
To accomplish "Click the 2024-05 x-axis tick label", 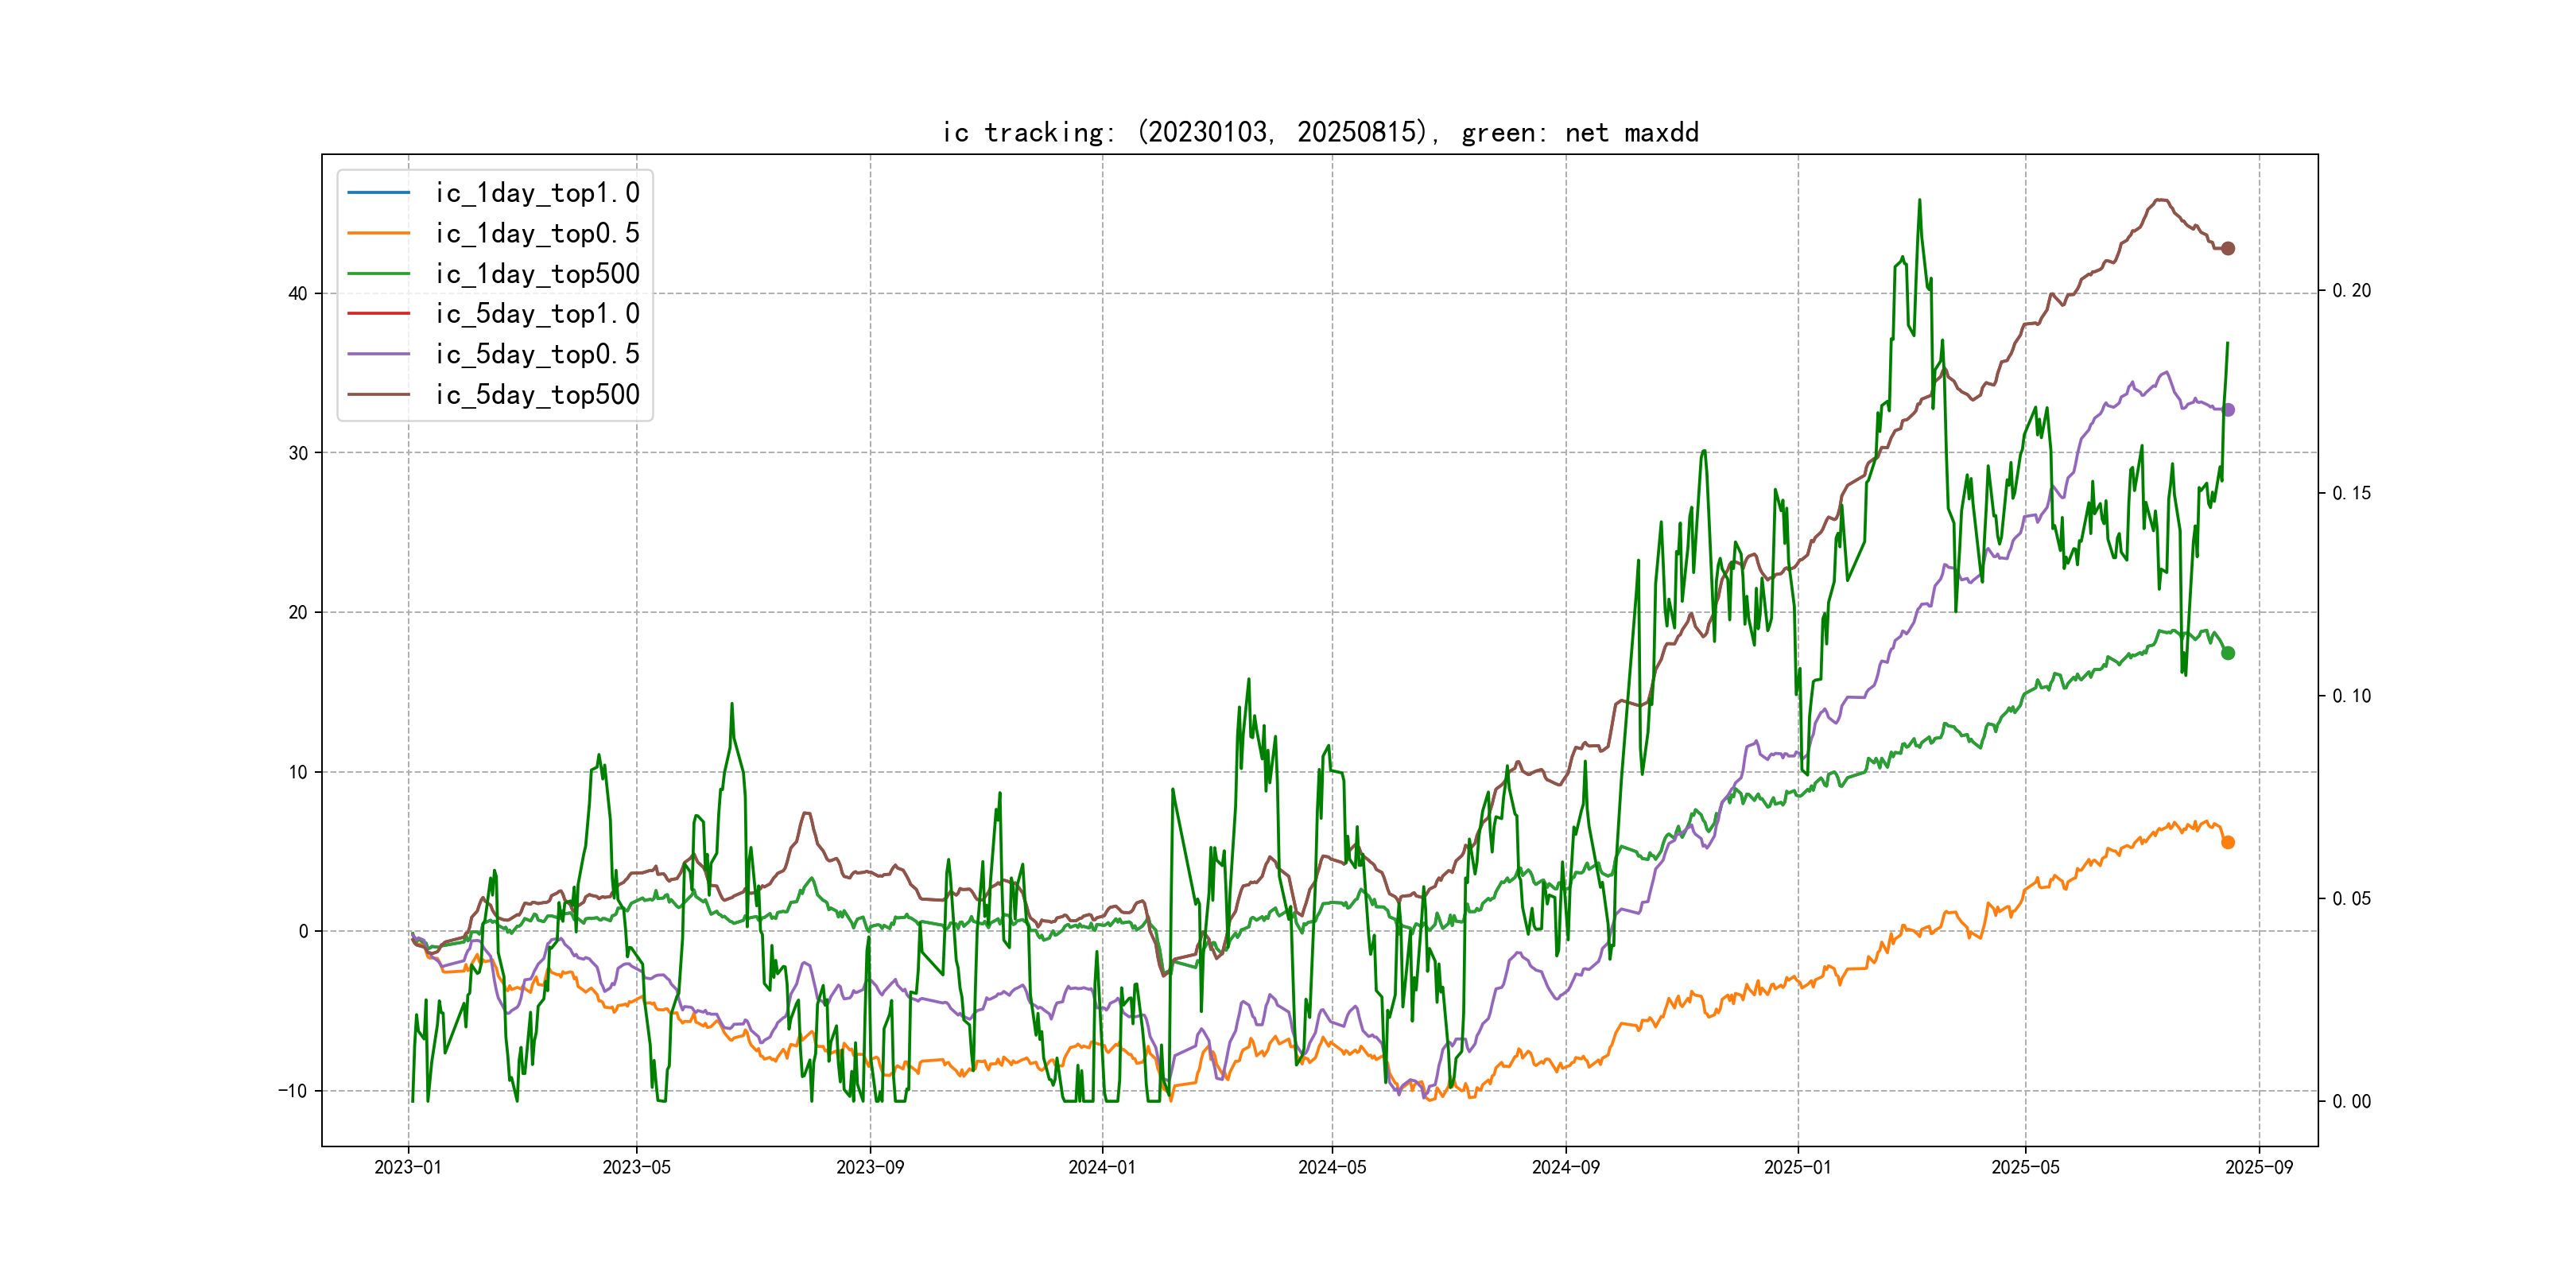I will point(1332,1167).
